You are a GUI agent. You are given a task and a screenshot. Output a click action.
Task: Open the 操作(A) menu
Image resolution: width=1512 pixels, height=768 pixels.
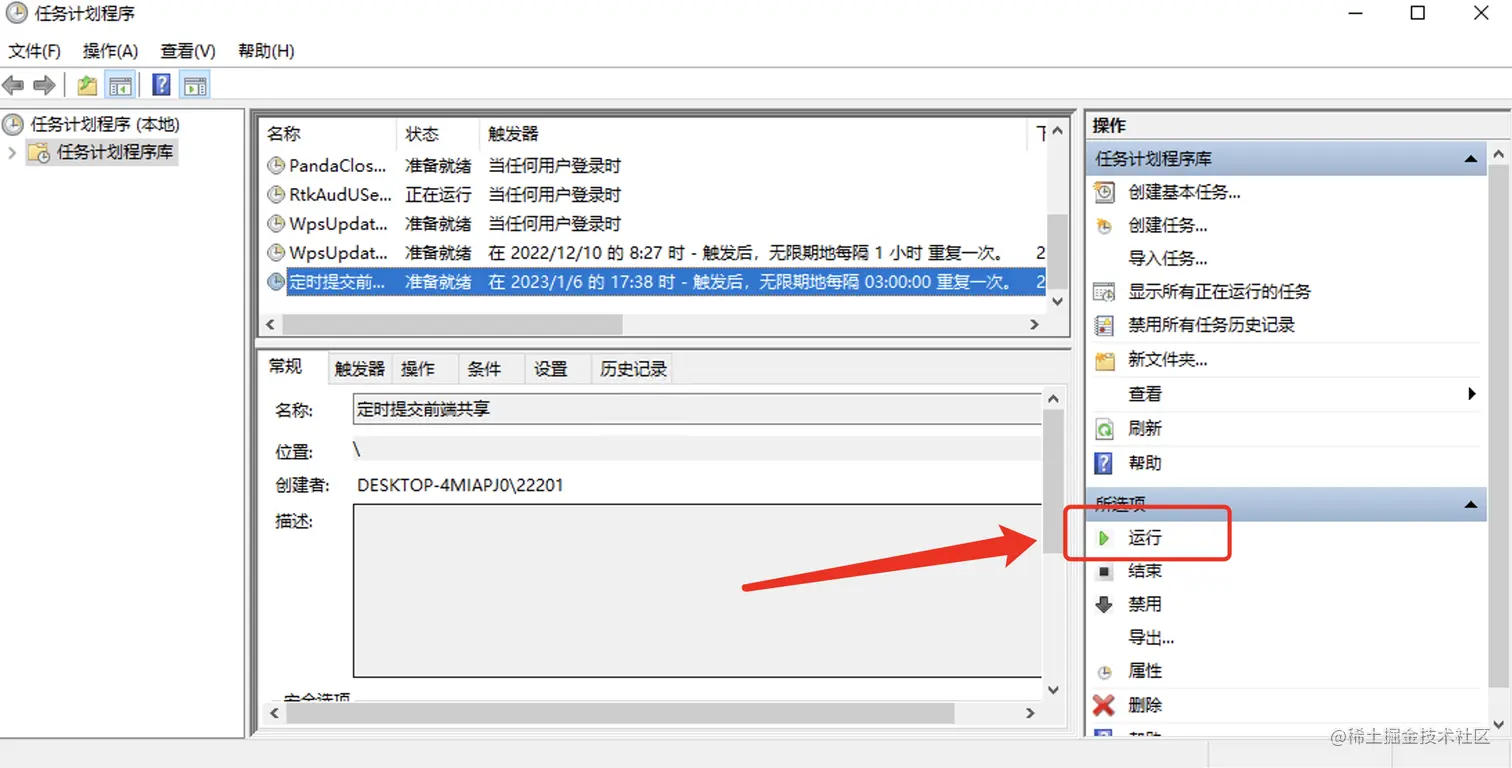point(110,51)
